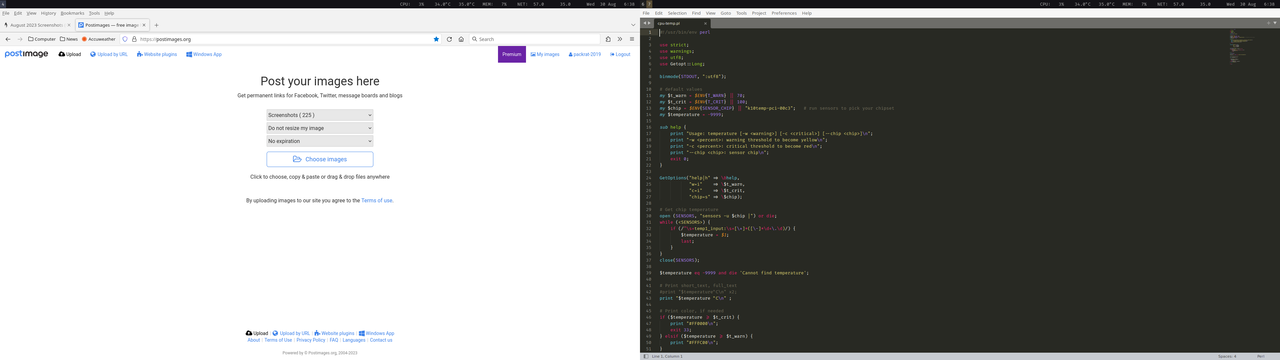Open Firefox History menu

pos(48,13)
